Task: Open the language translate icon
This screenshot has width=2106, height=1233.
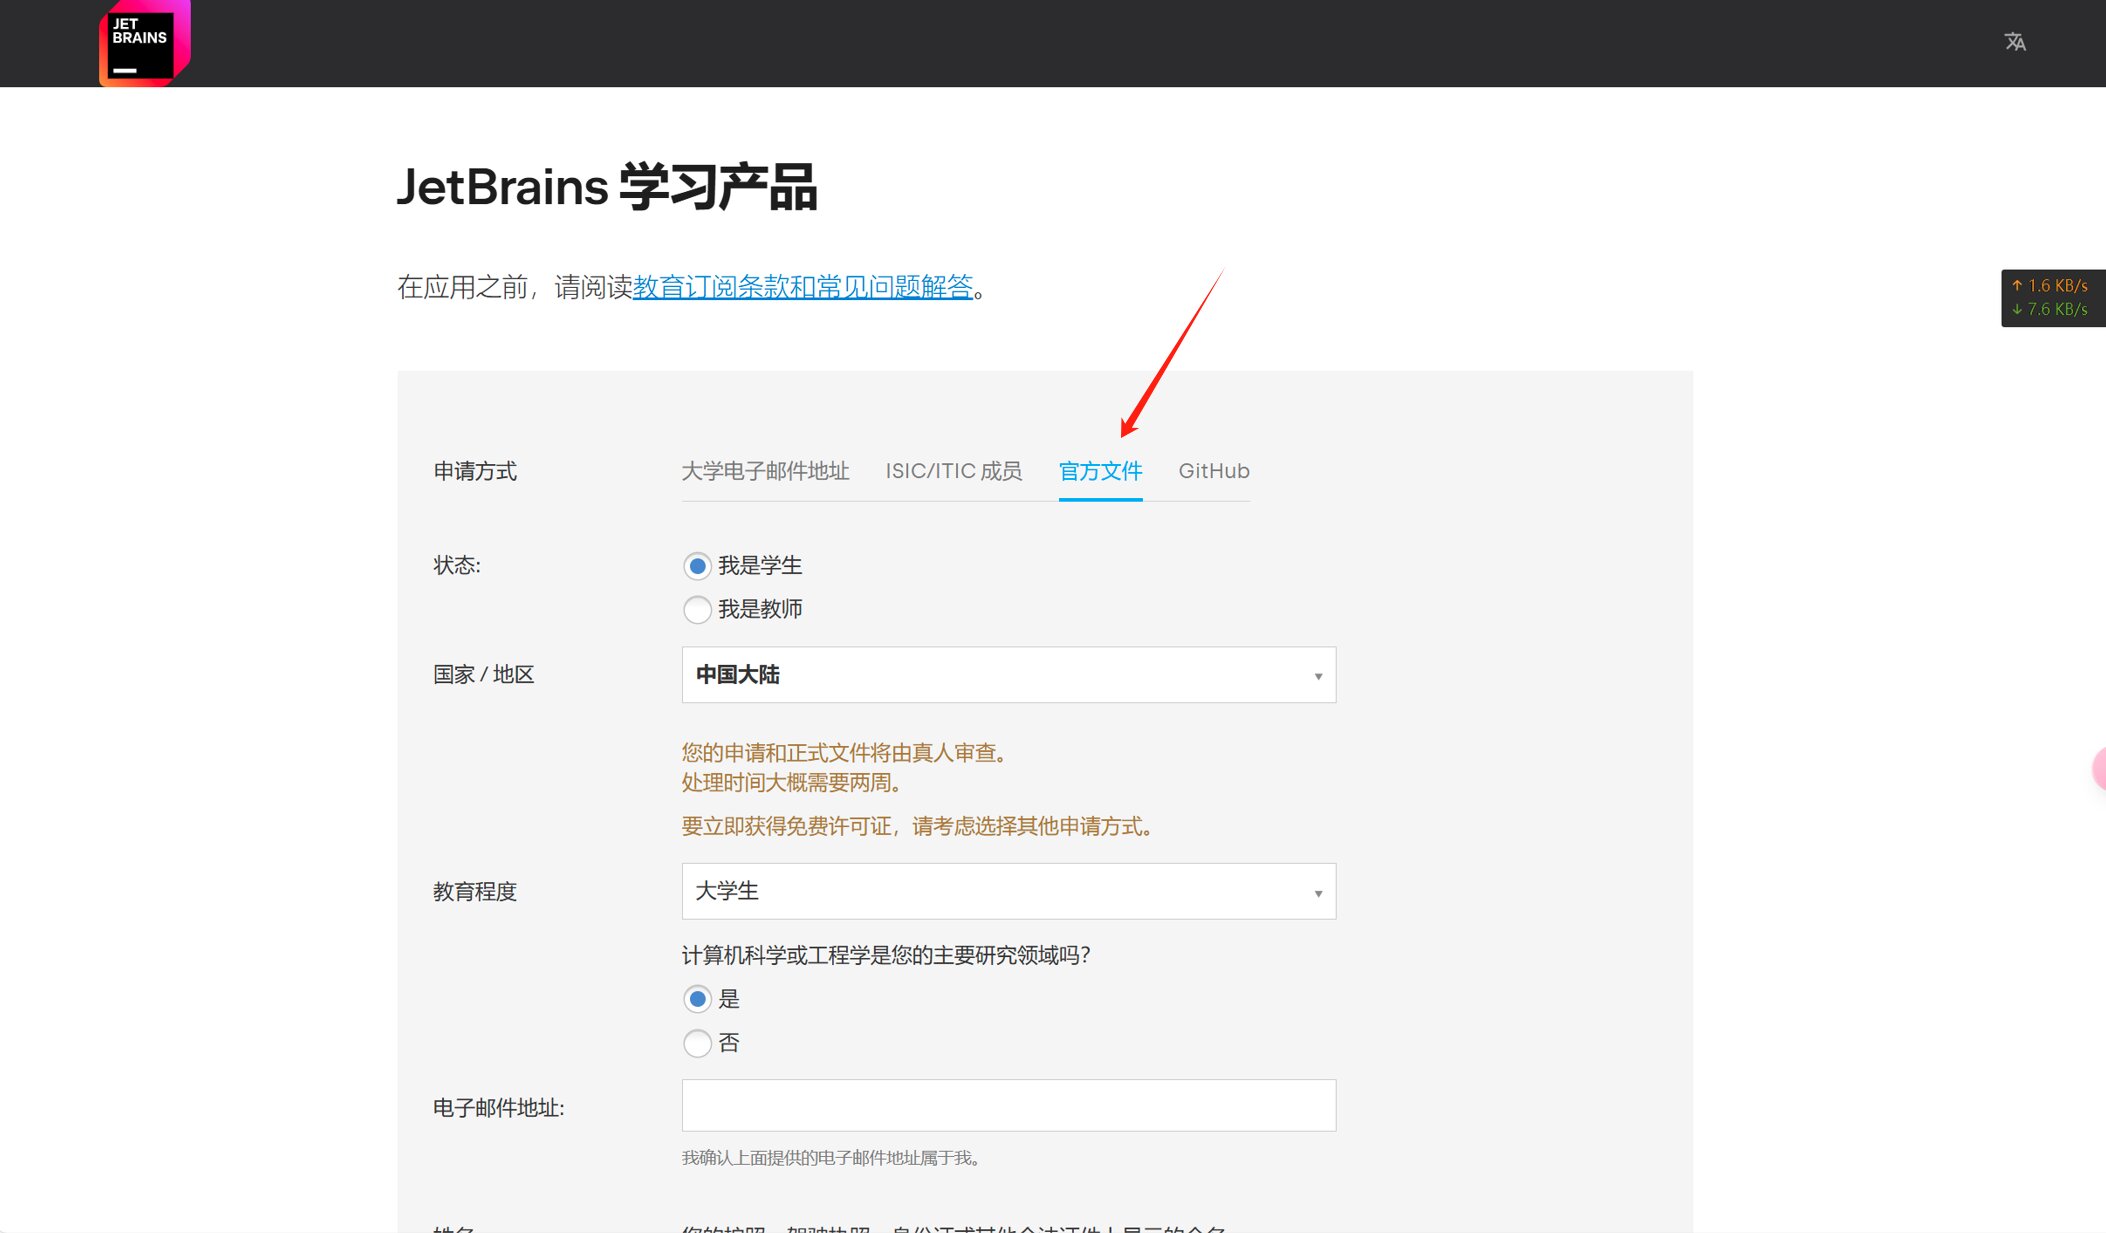Action: [2014, 42]
